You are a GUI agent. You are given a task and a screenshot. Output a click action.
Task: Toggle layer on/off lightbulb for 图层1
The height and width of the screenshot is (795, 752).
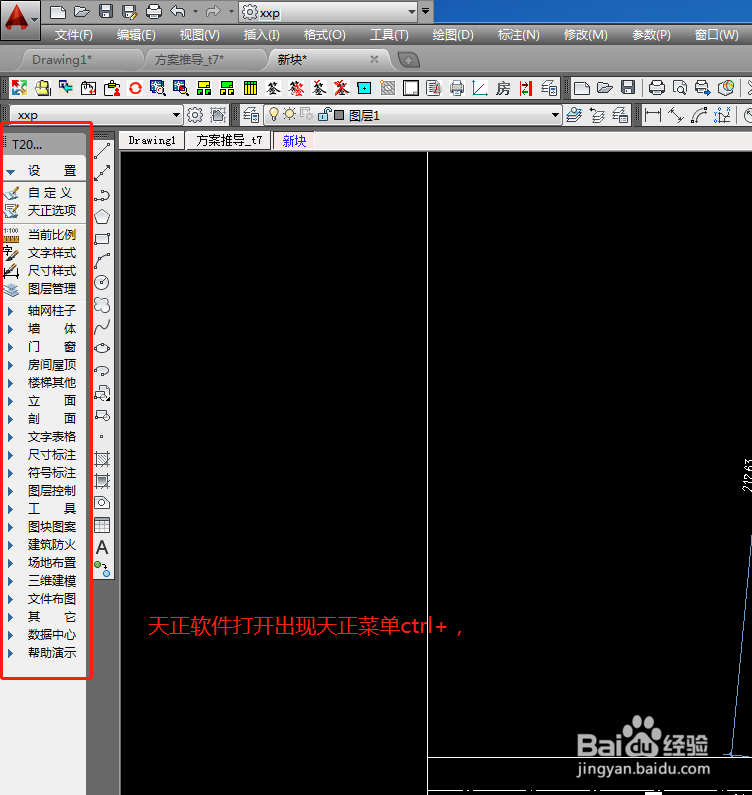click(274, 115)
